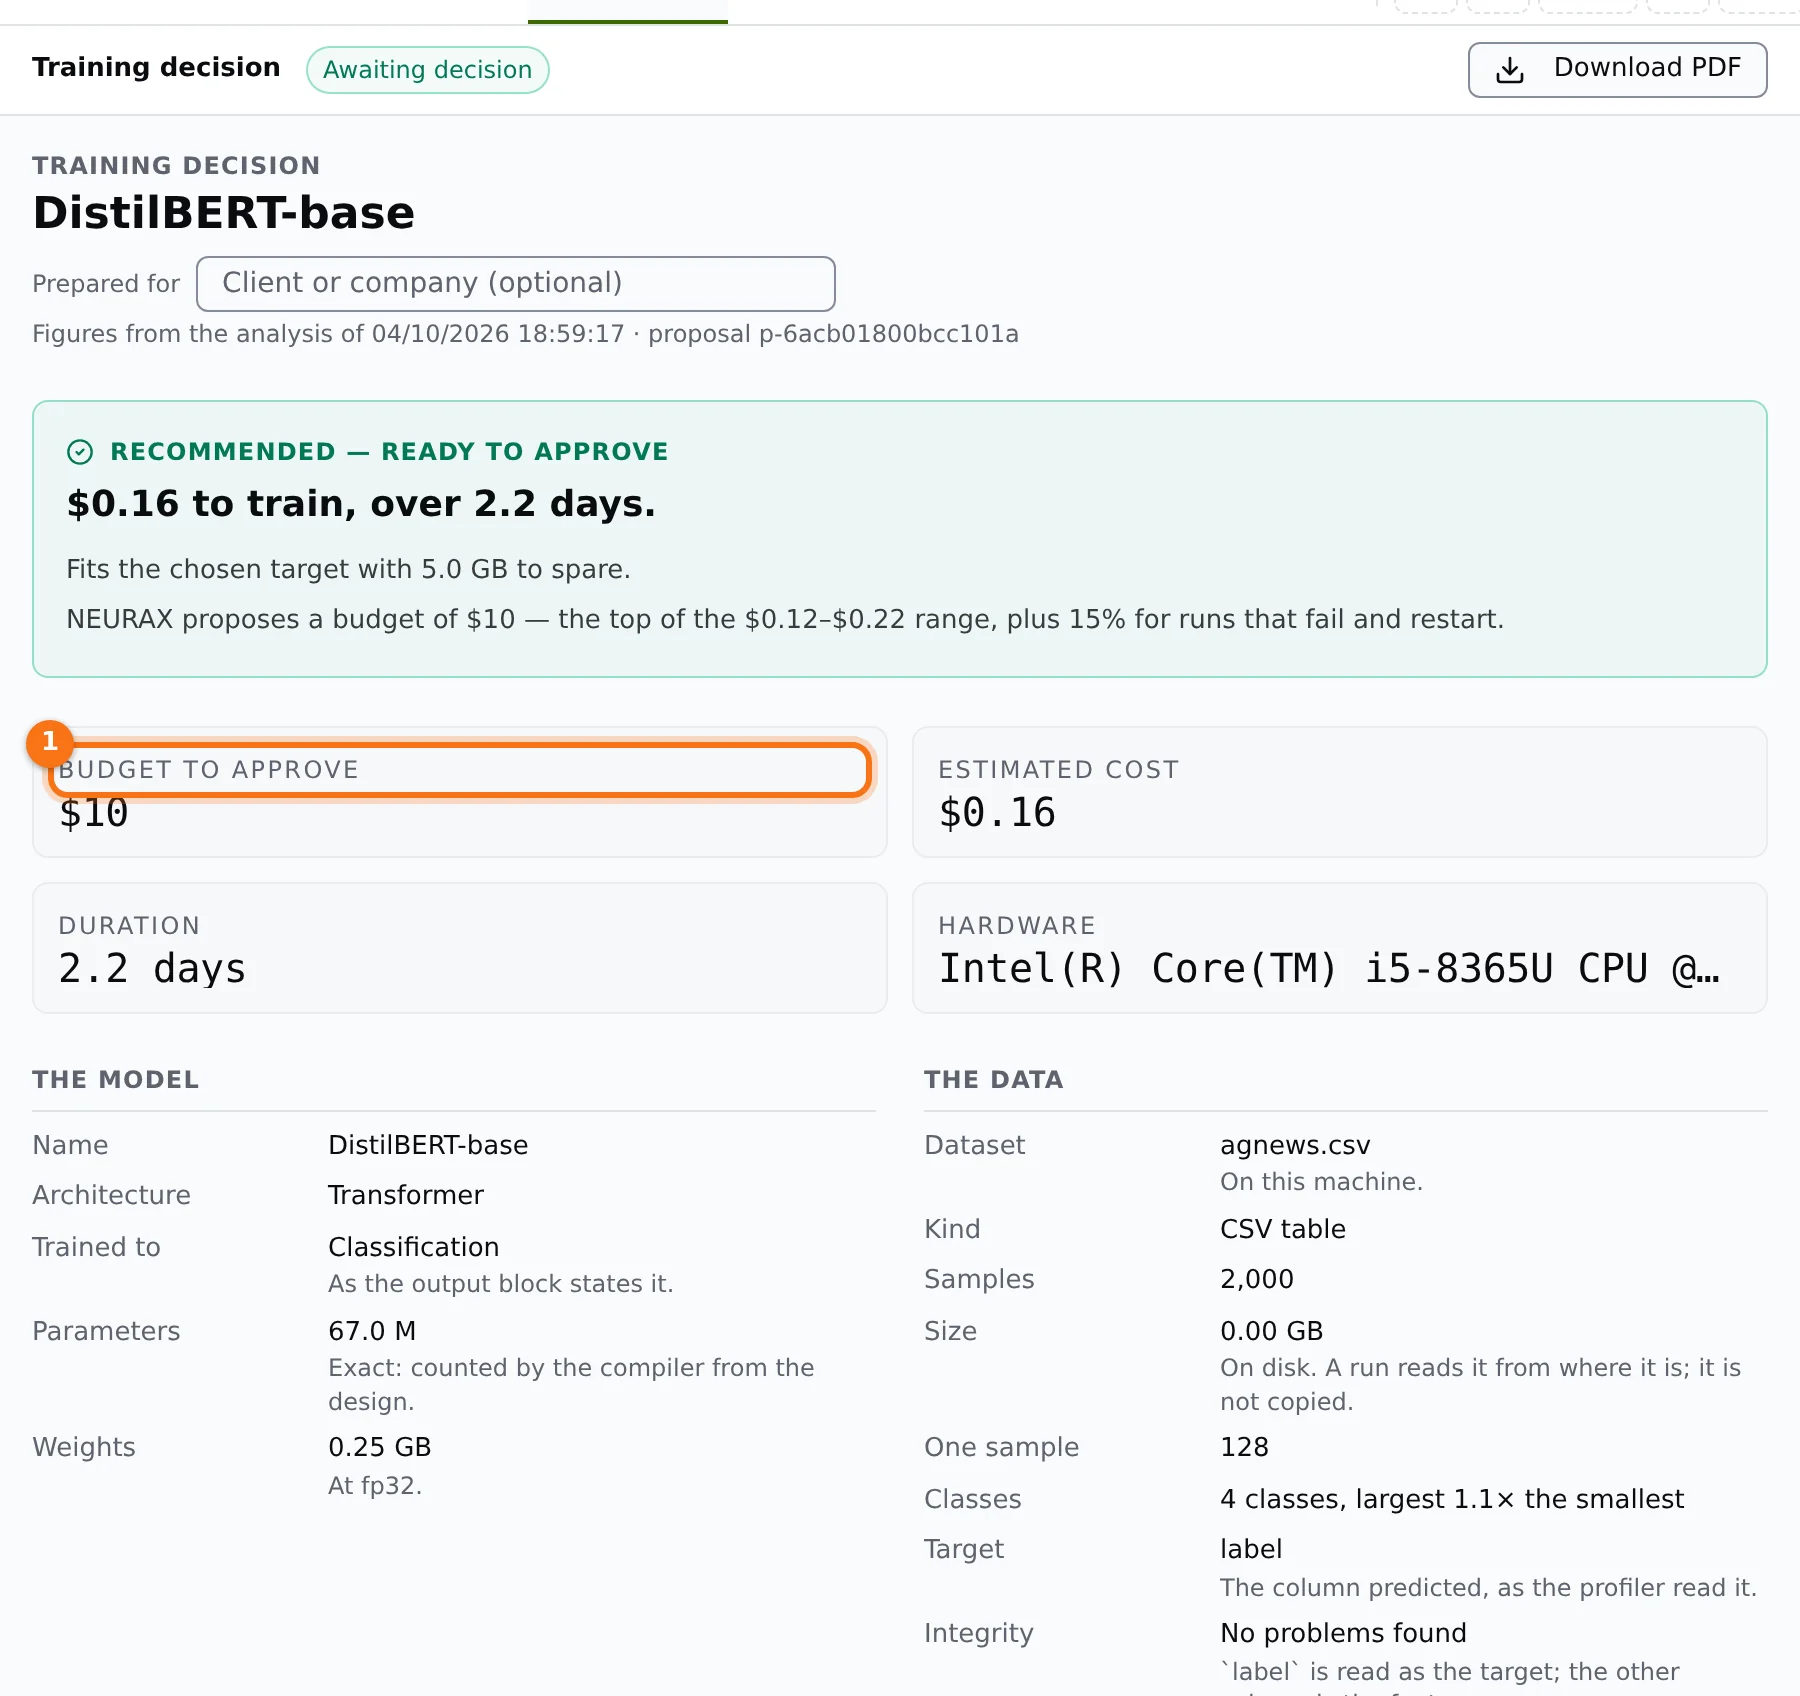Click the 2,000 samples value
Image resolution: width=1800 pixels, height=1696 pixels.
pos(1257,1279)
